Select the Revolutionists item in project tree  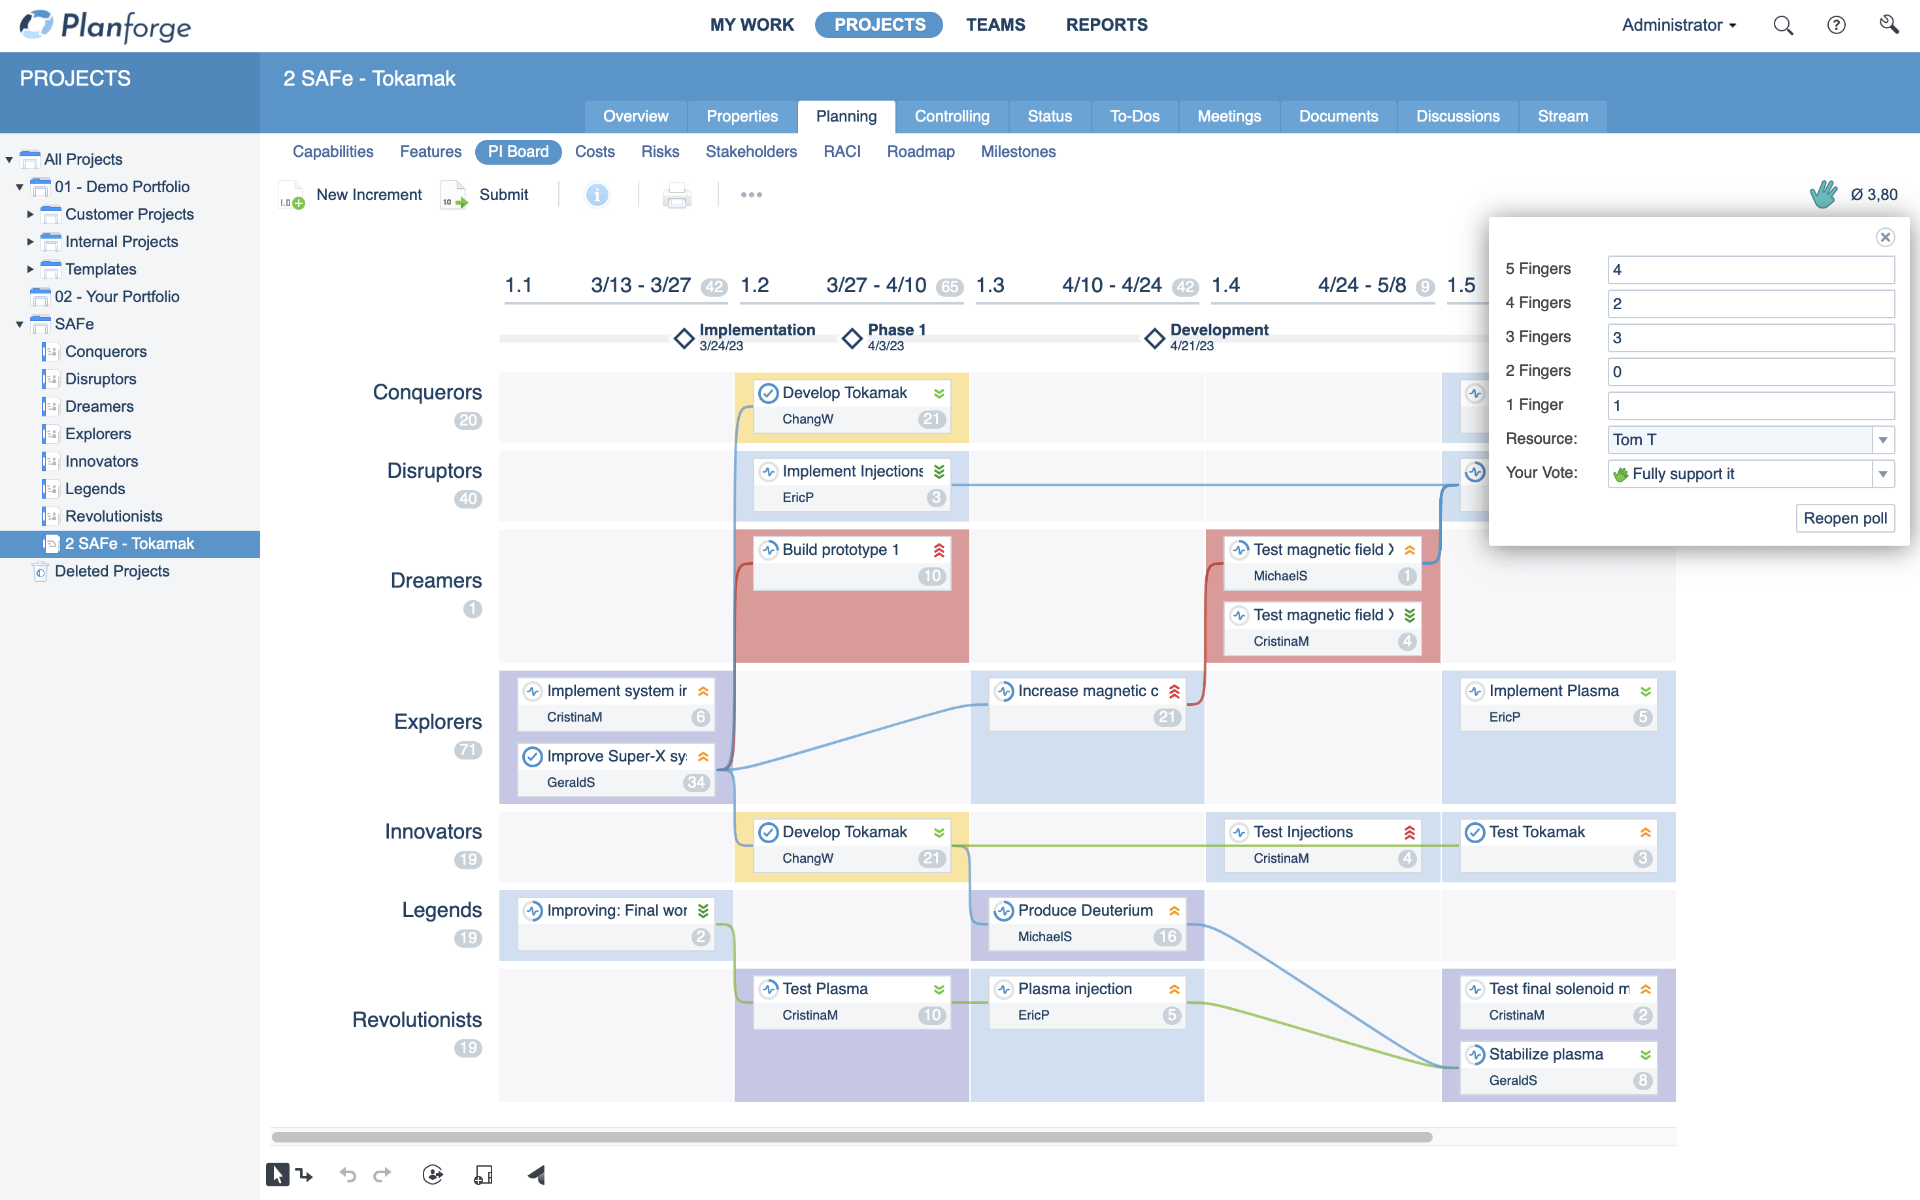point(113,517)
